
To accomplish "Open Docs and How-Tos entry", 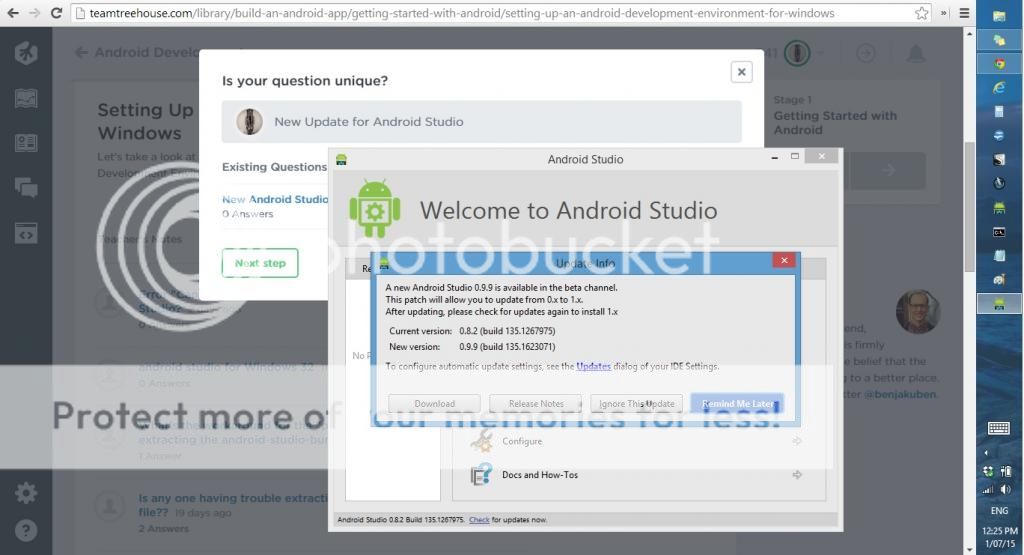I will coord(539,475).
